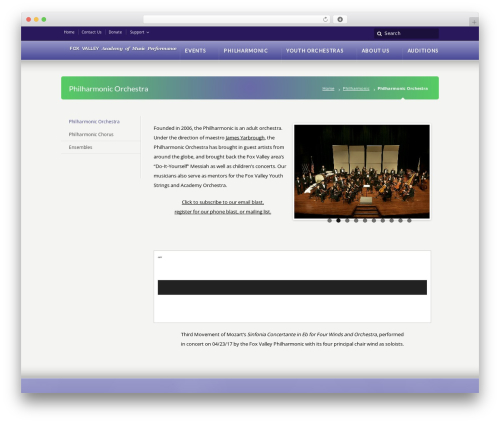
Task: Select Ensembles in the sidebar
Action: click(x=80, y=147)
